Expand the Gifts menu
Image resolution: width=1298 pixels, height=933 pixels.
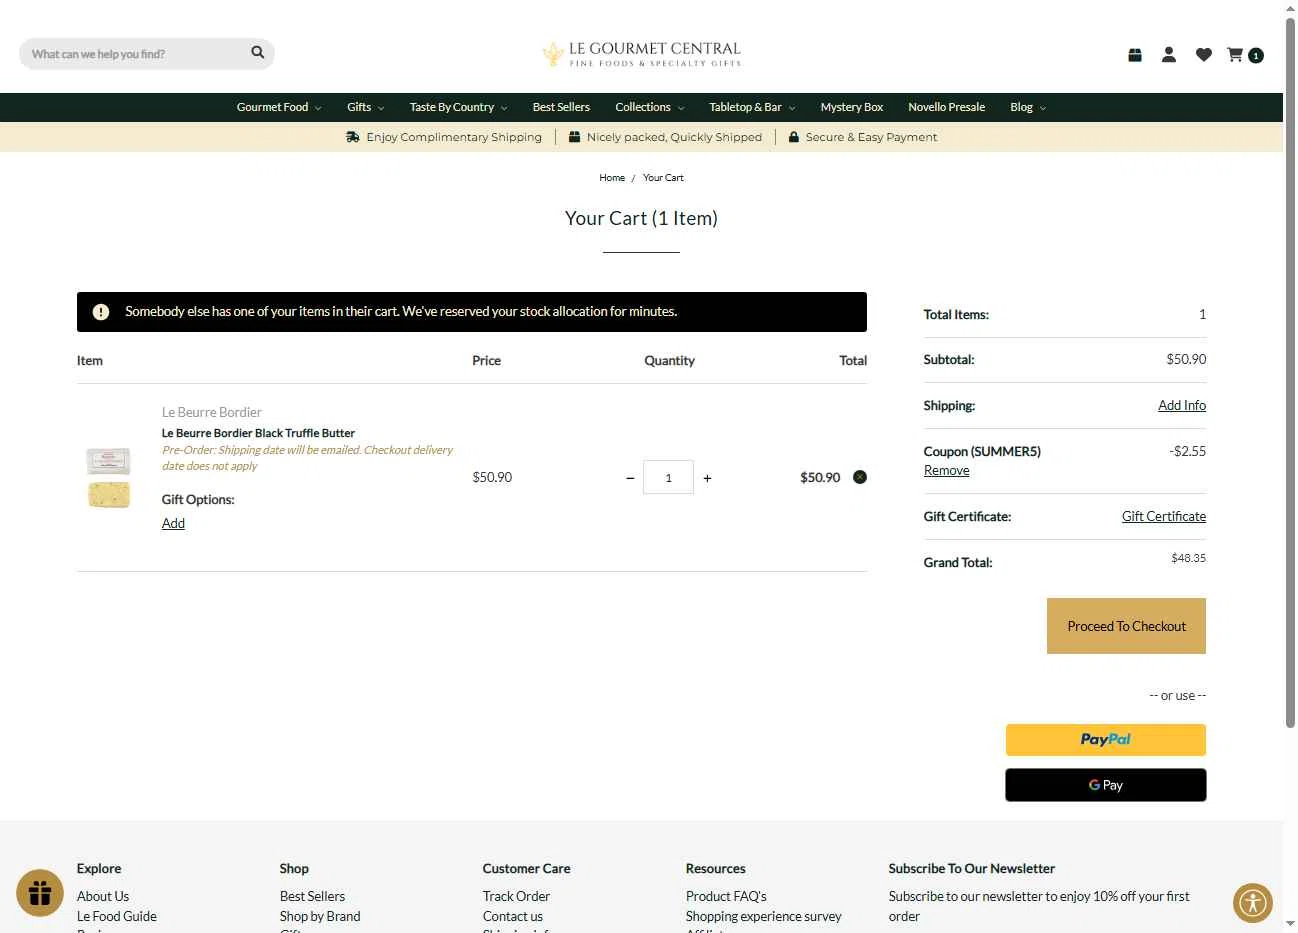365,107
